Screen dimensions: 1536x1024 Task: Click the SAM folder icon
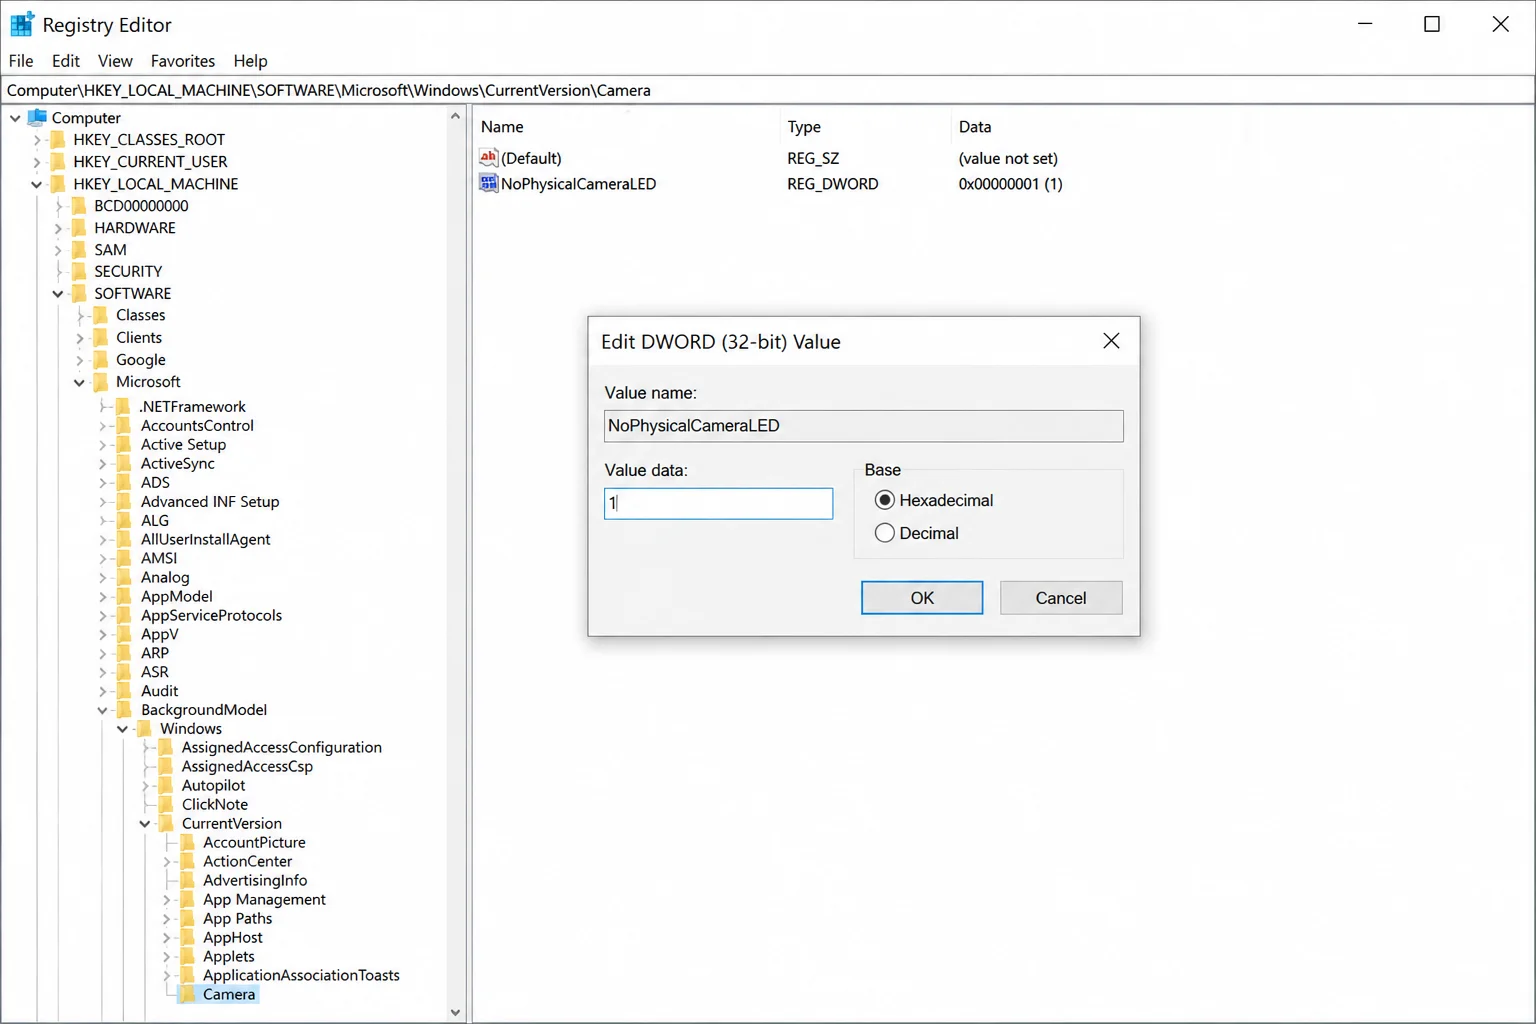[80, 249]
